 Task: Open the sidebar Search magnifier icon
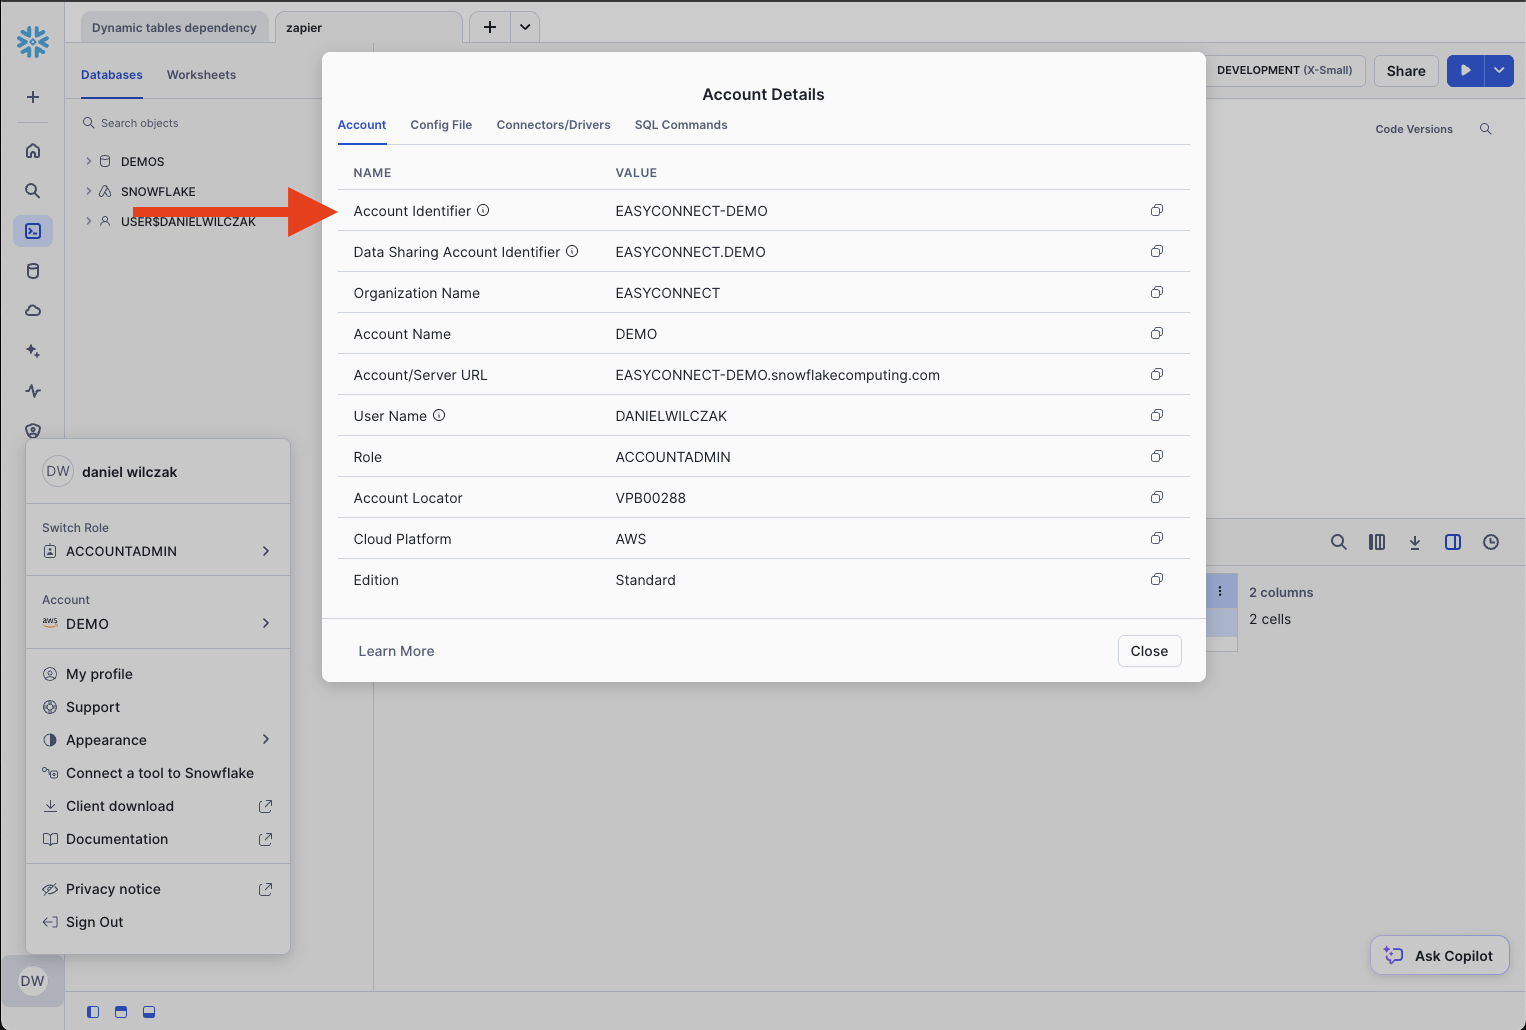tap(33, 191)
